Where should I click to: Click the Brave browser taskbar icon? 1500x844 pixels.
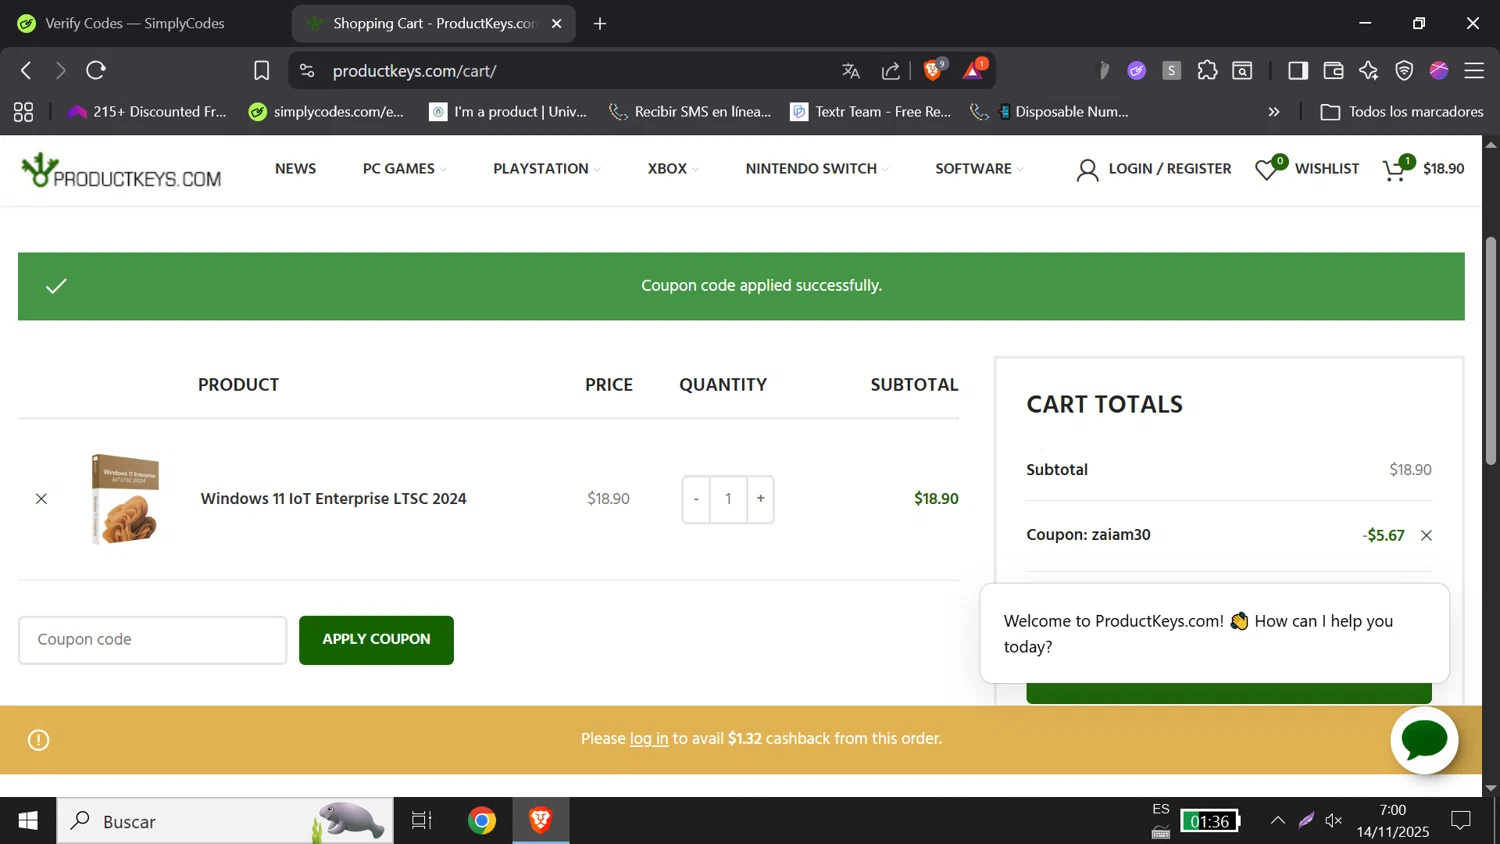(541, 821)
